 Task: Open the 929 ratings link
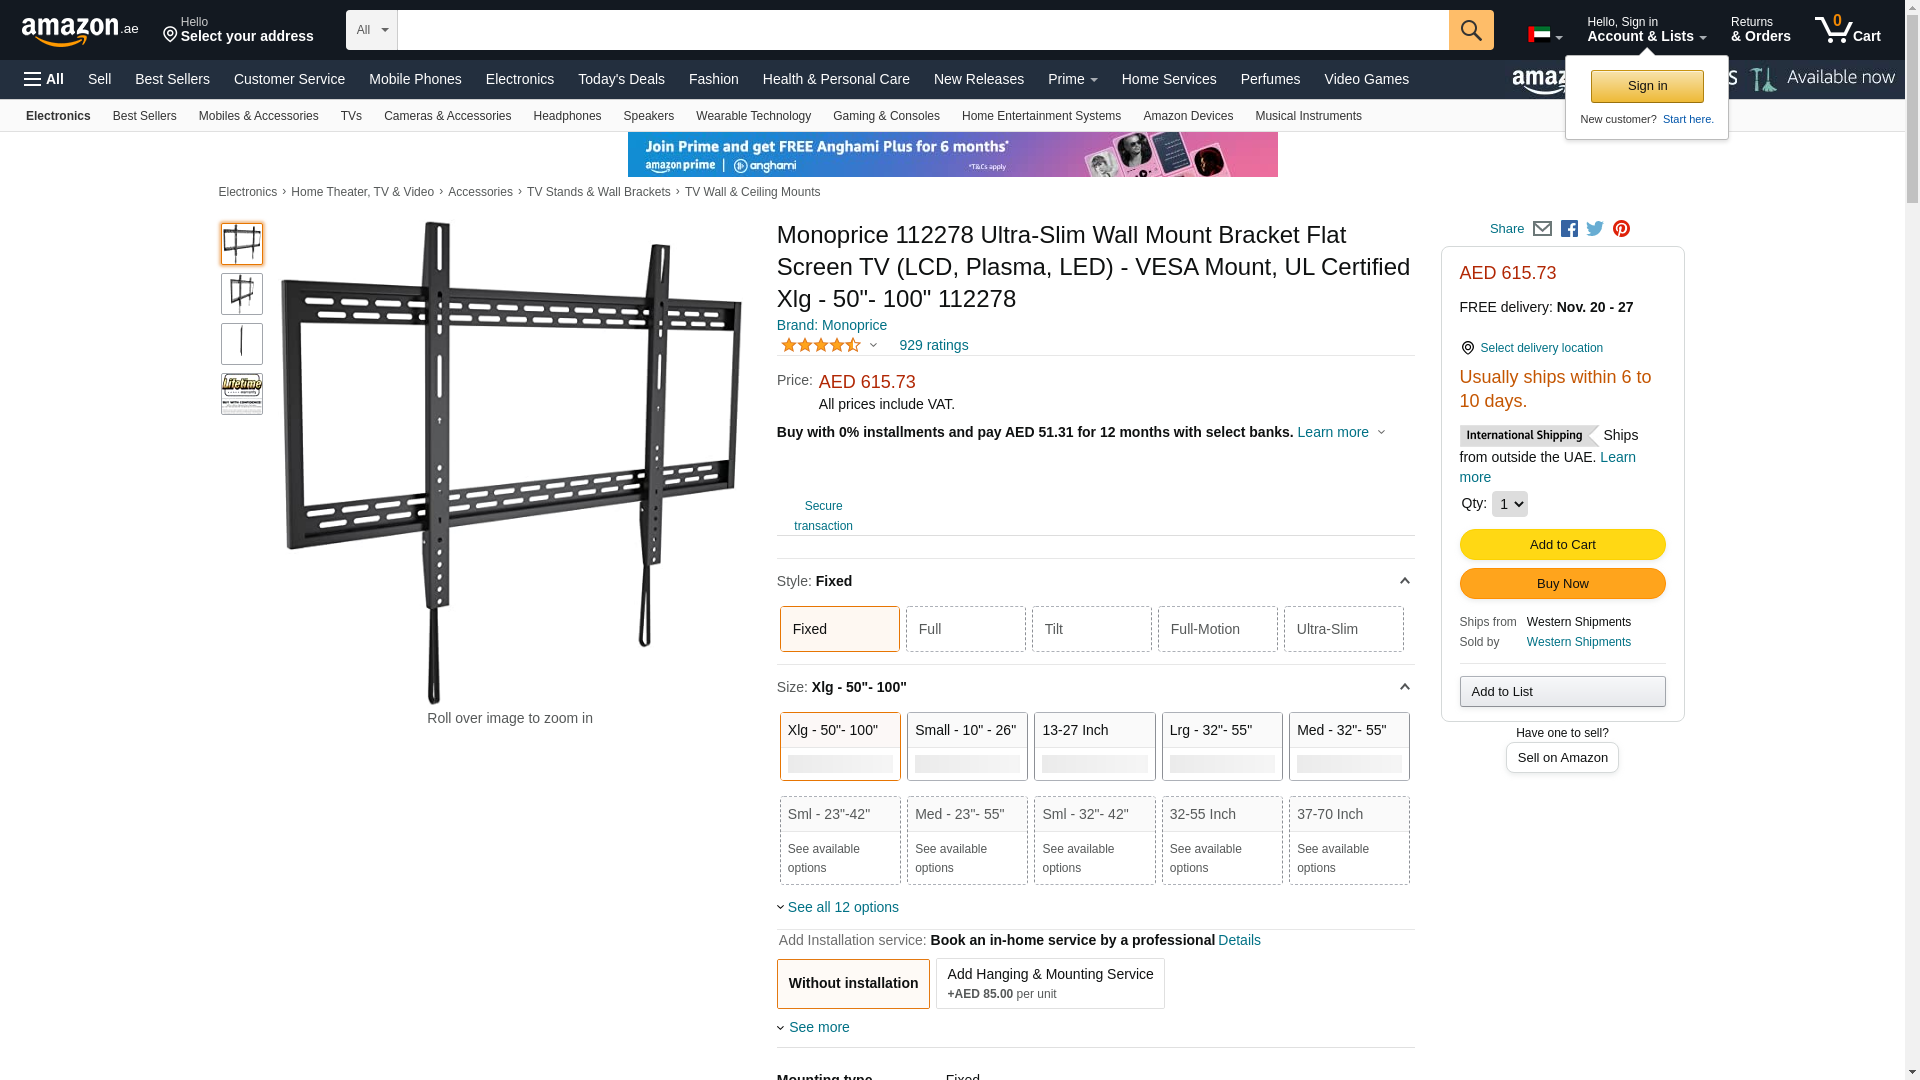(x=933, y=345)
